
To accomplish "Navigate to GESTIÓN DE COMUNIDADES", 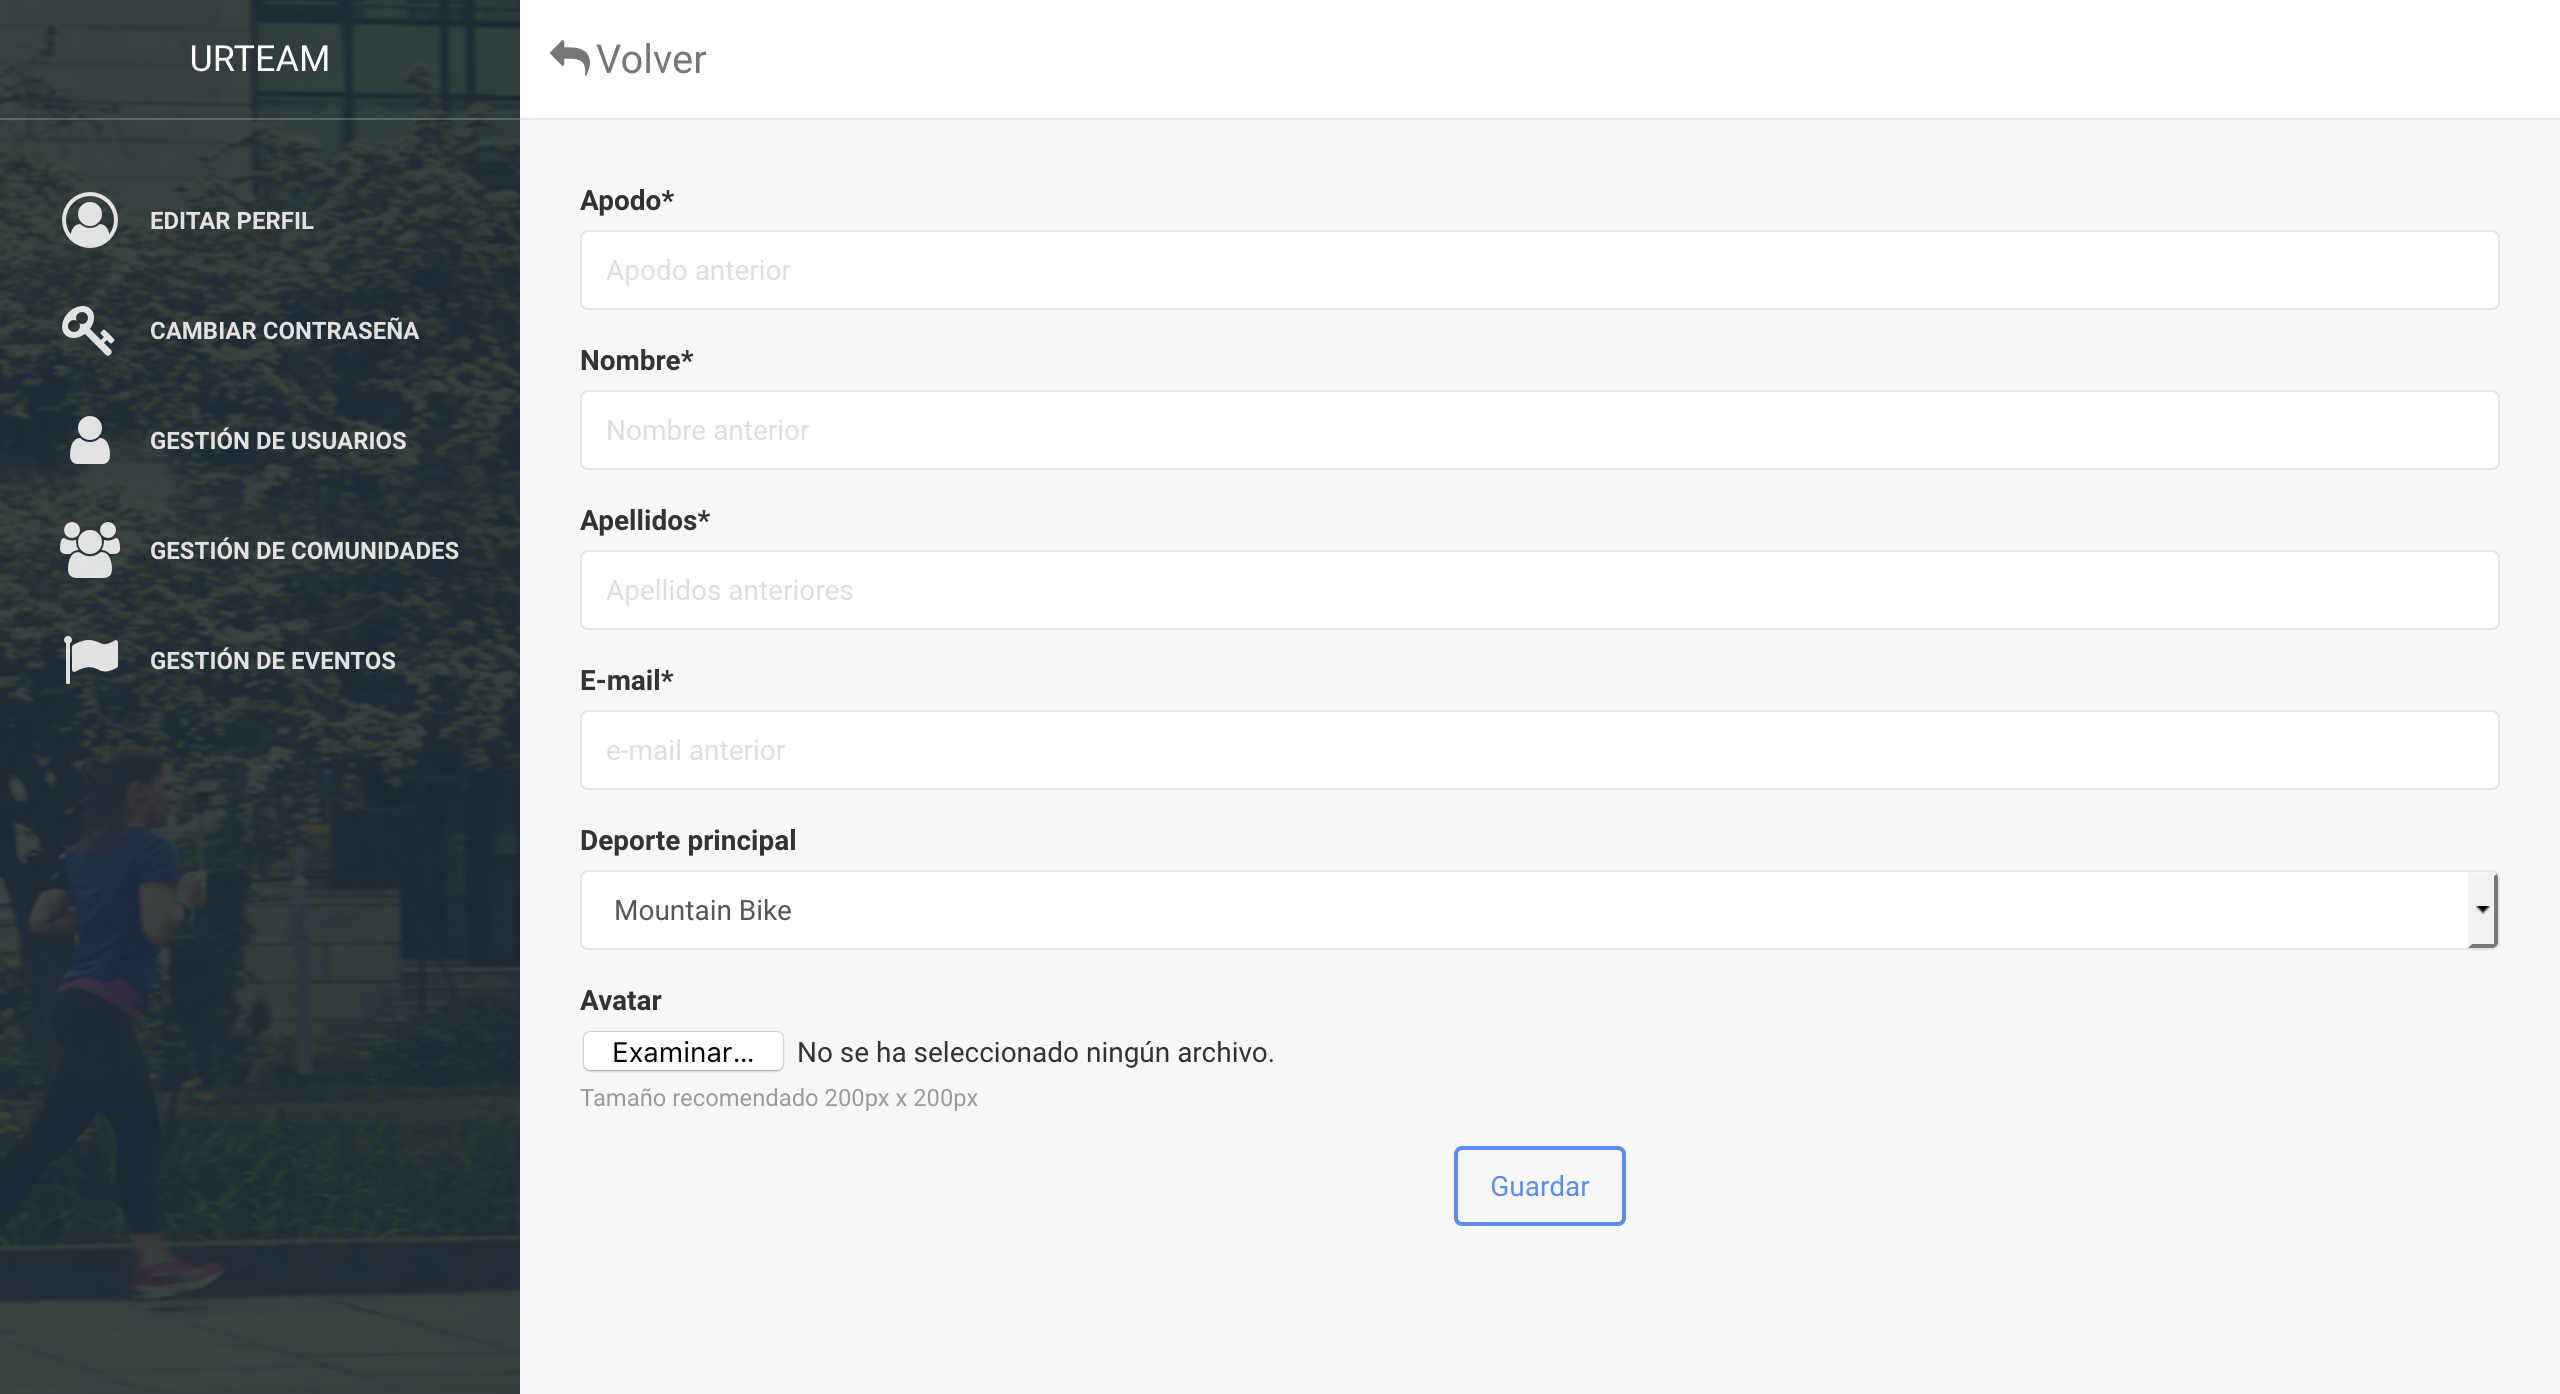I will [304, 550].
